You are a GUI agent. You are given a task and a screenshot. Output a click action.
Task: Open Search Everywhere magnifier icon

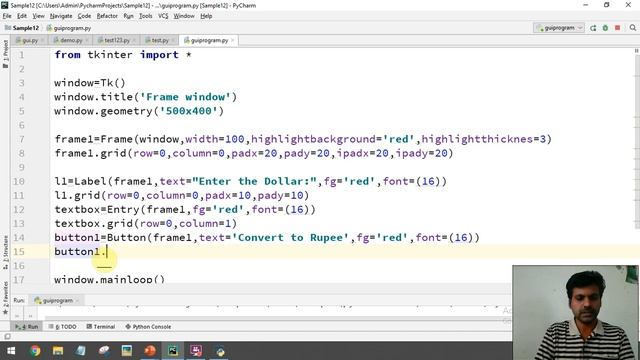pos(633,28)
